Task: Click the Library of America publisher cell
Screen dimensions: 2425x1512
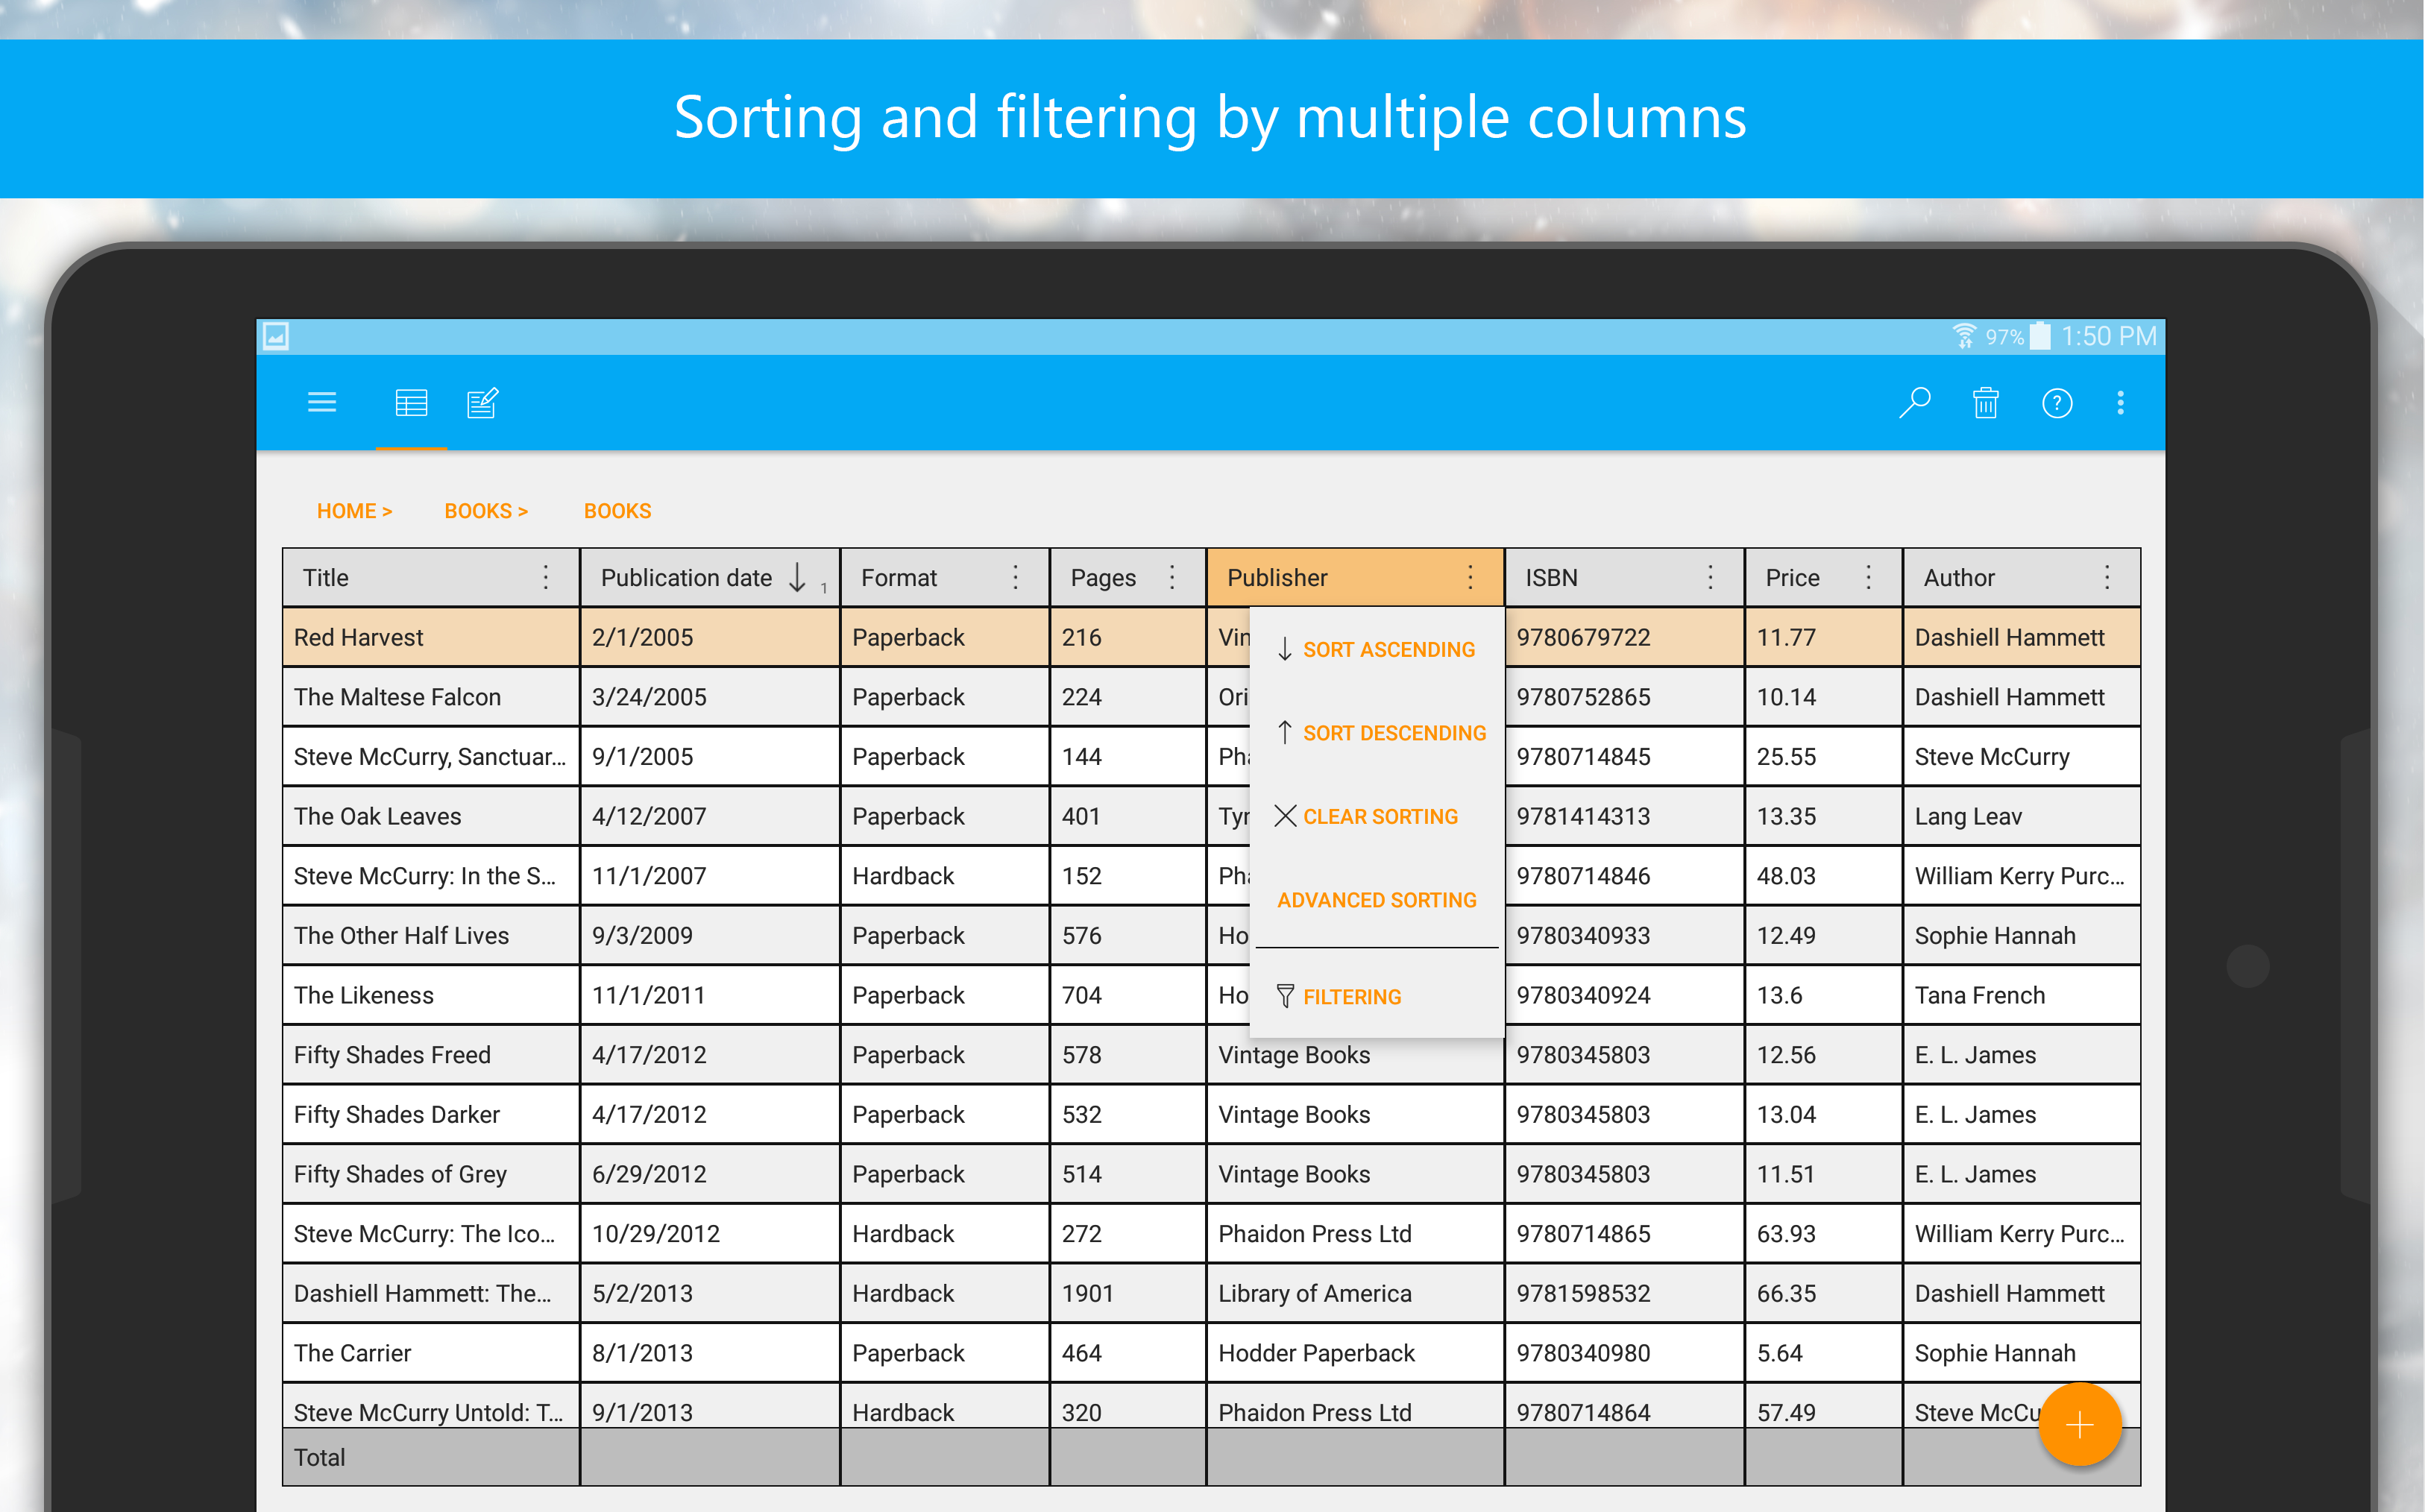Action: click(x=1355, y=1293)
